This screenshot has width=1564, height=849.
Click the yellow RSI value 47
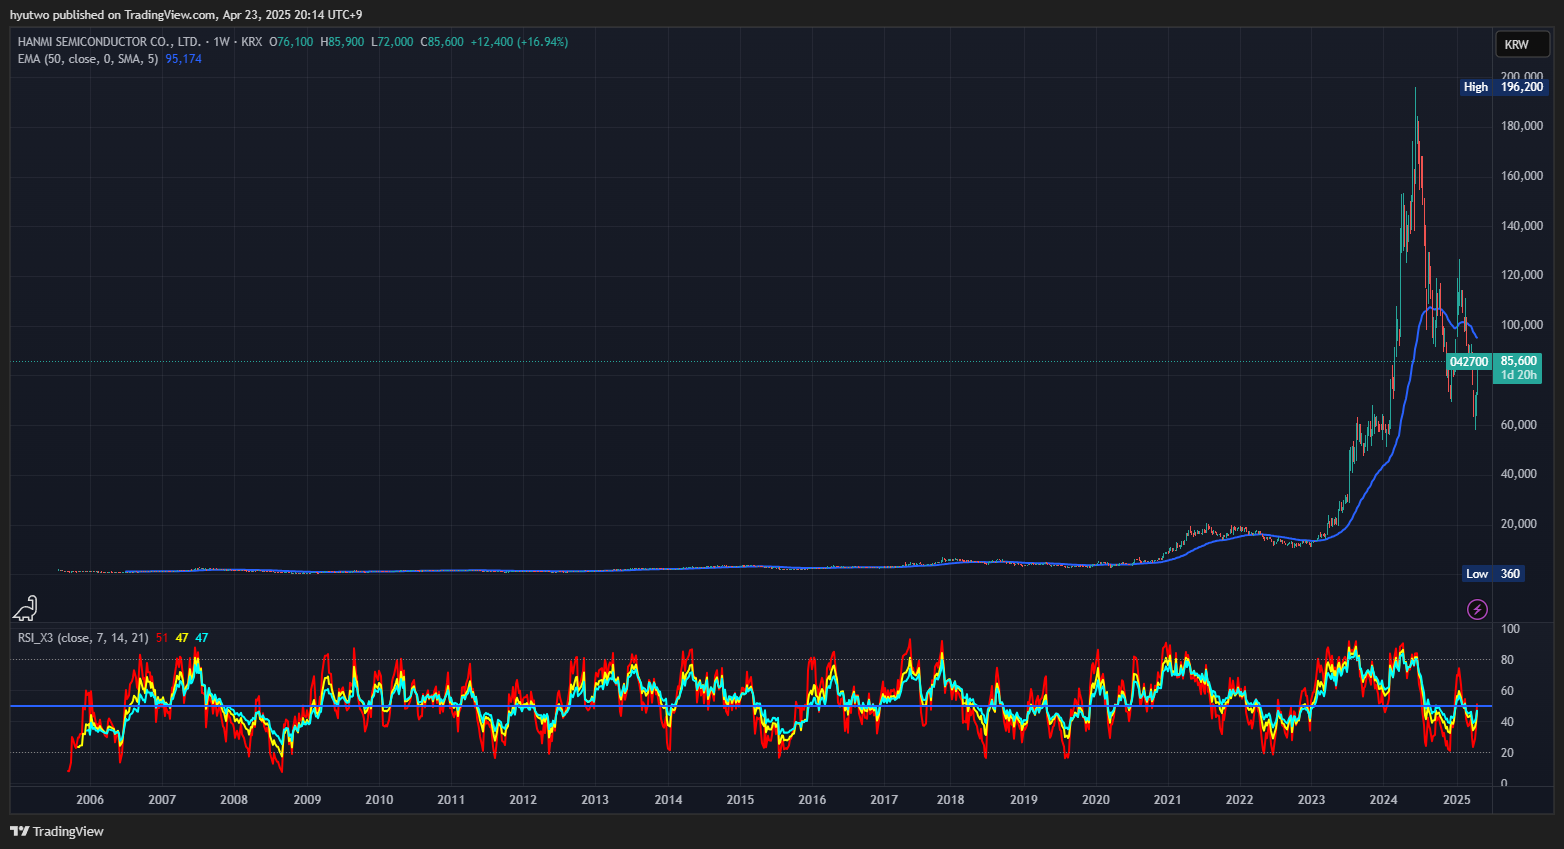pos(182,638)
